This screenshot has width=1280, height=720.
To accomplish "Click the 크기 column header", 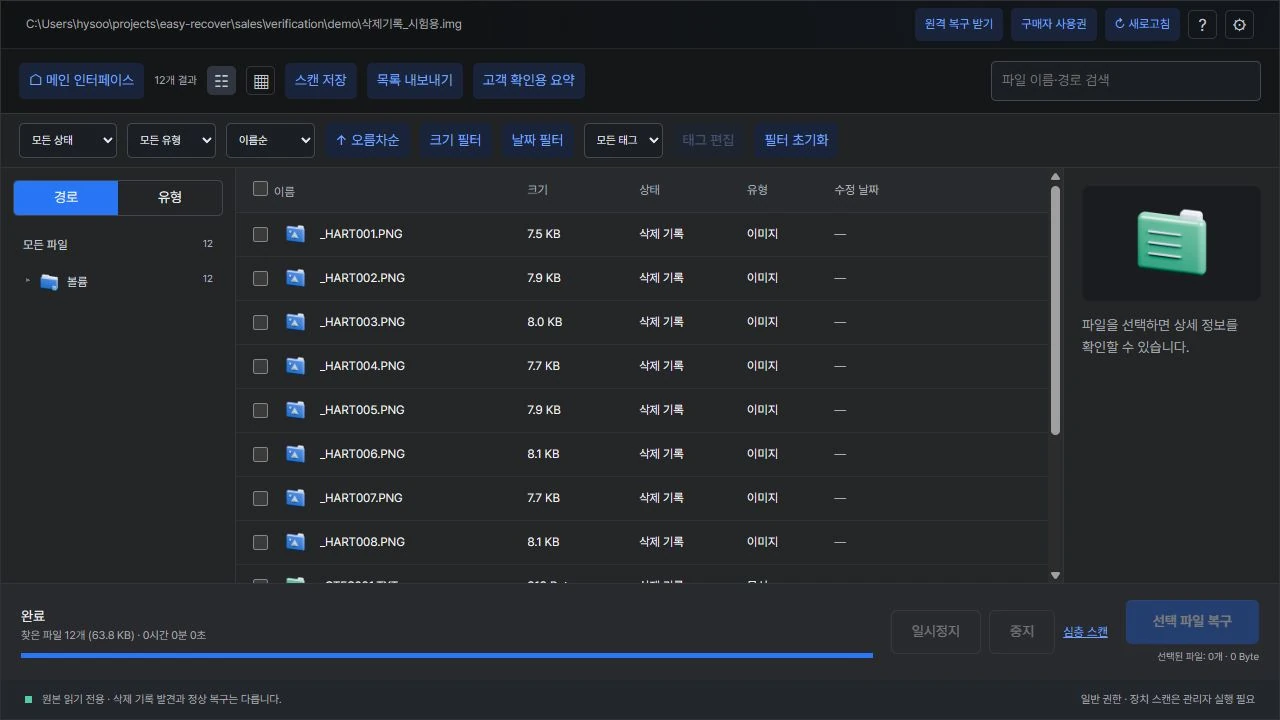I will tap(537, 190).
